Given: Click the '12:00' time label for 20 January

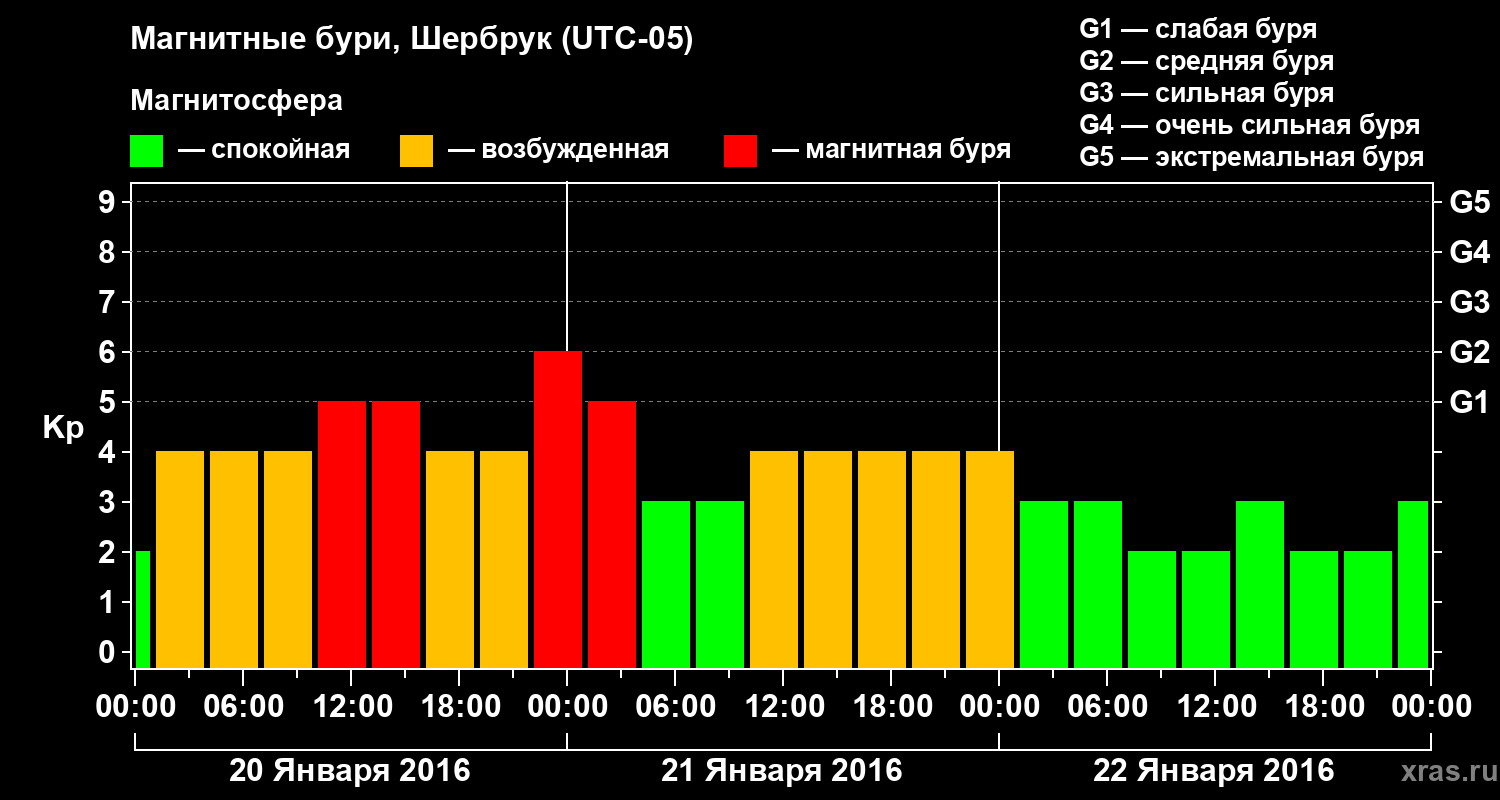Looking at the screenshot, I should pyautogui.click(x=351, y=707).
